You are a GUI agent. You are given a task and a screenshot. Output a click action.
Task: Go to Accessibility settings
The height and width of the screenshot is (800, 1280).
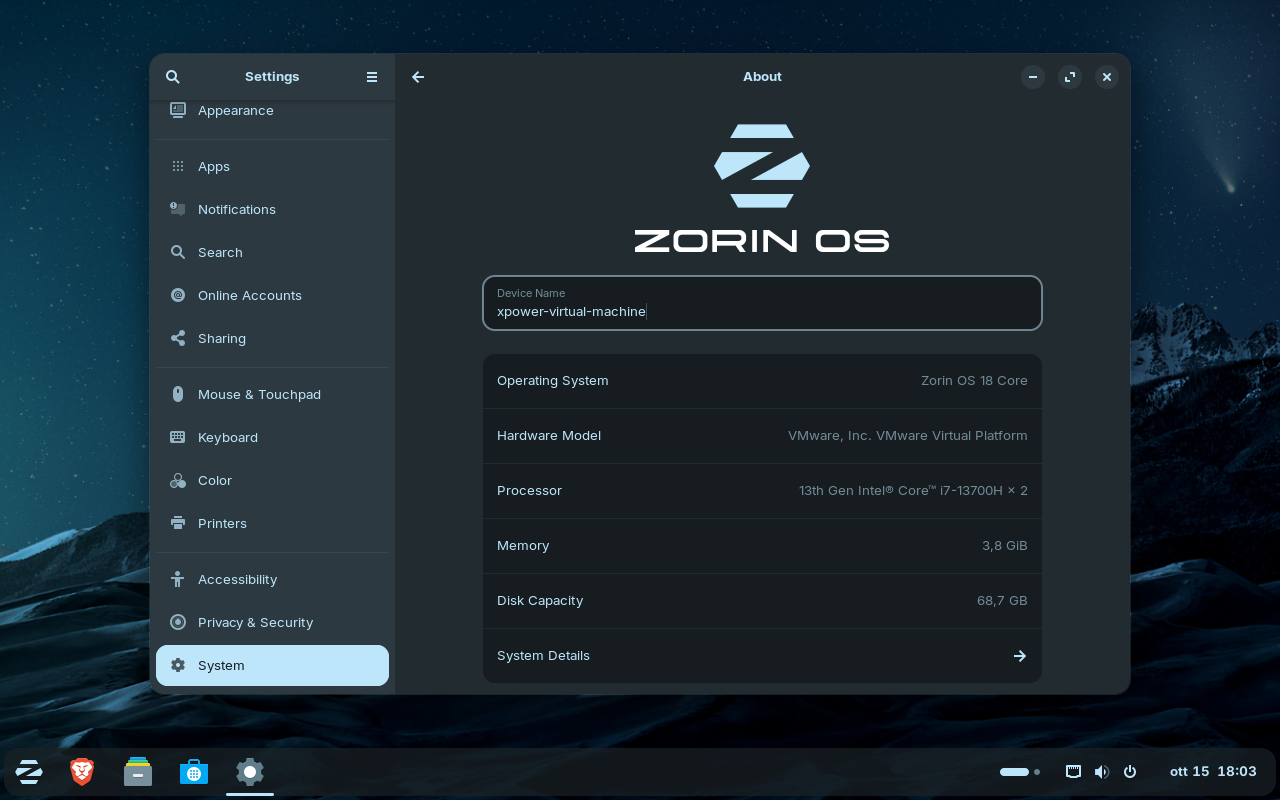click(272, 579)
